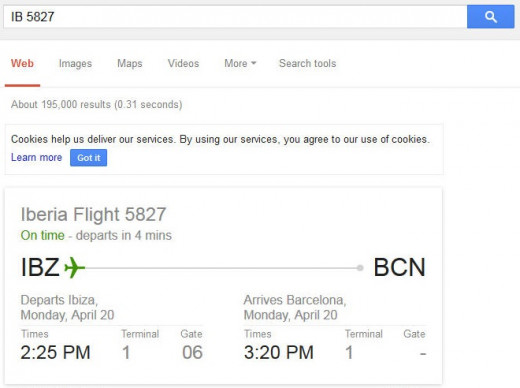Focus the search box containing IB 5827
520x388 pixels.
click(x=235, y=17)
